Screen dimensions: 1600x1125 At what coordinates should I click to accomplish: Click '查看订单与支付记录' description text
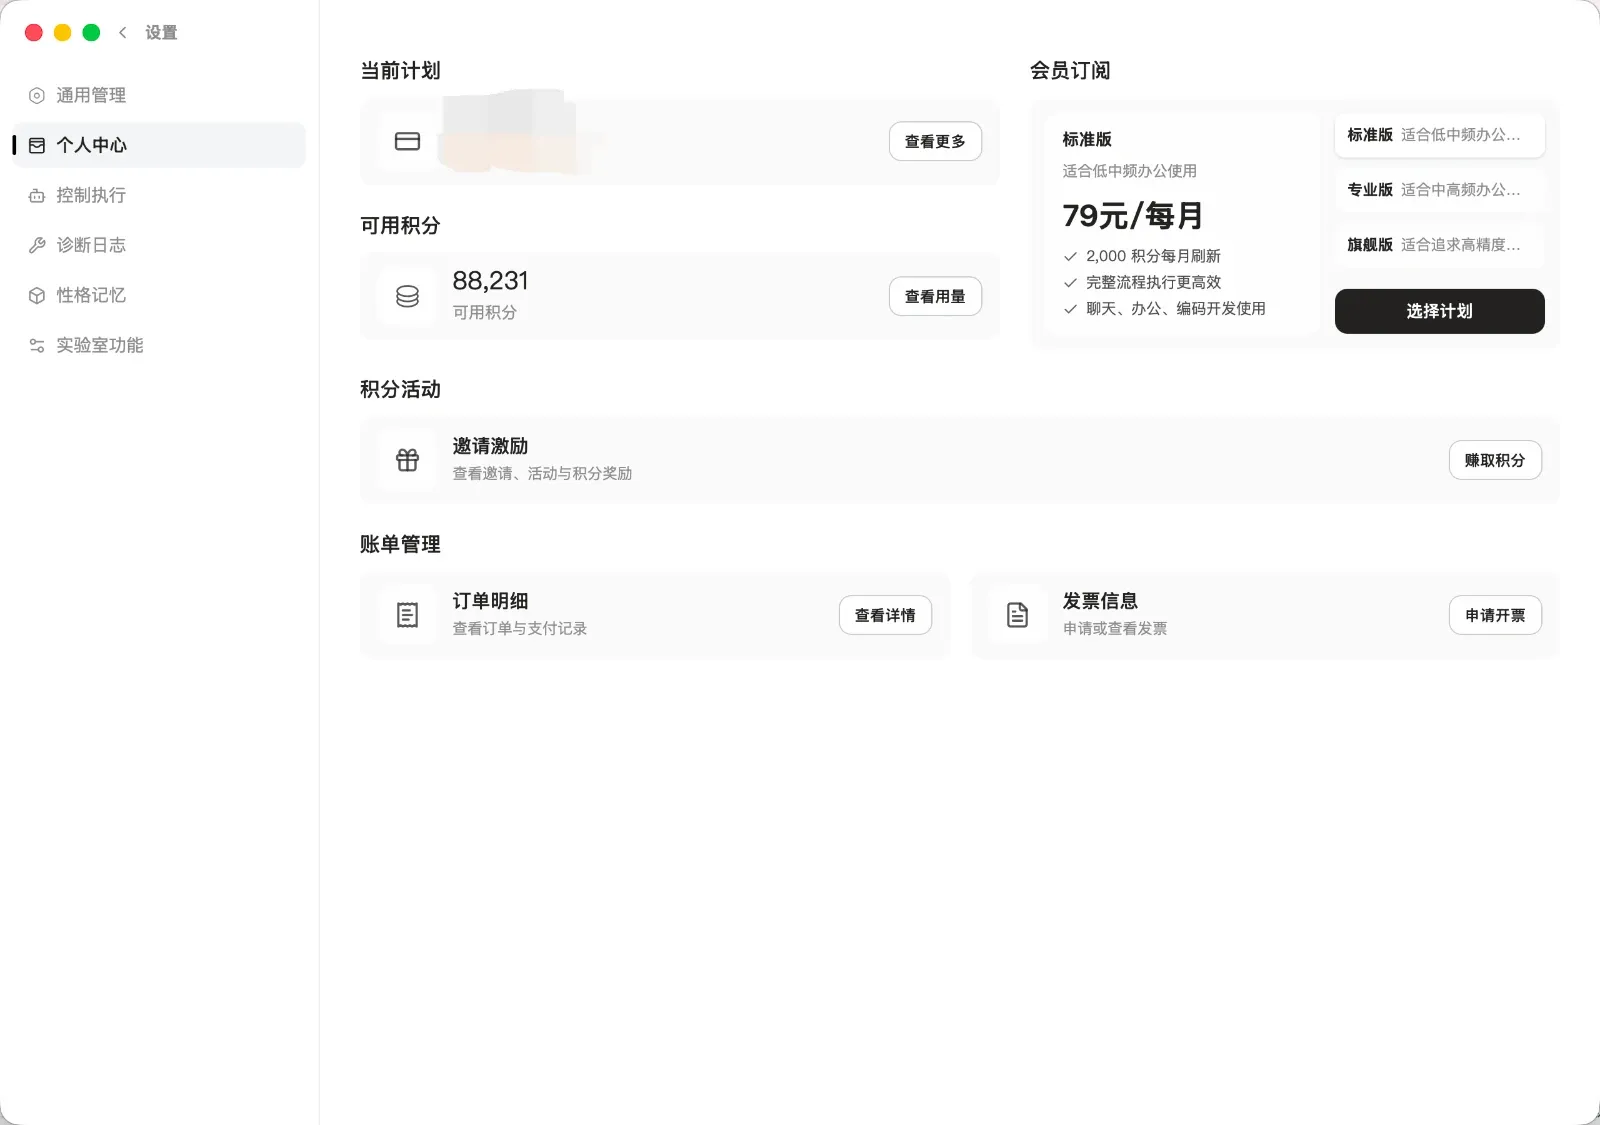[520, 629]
